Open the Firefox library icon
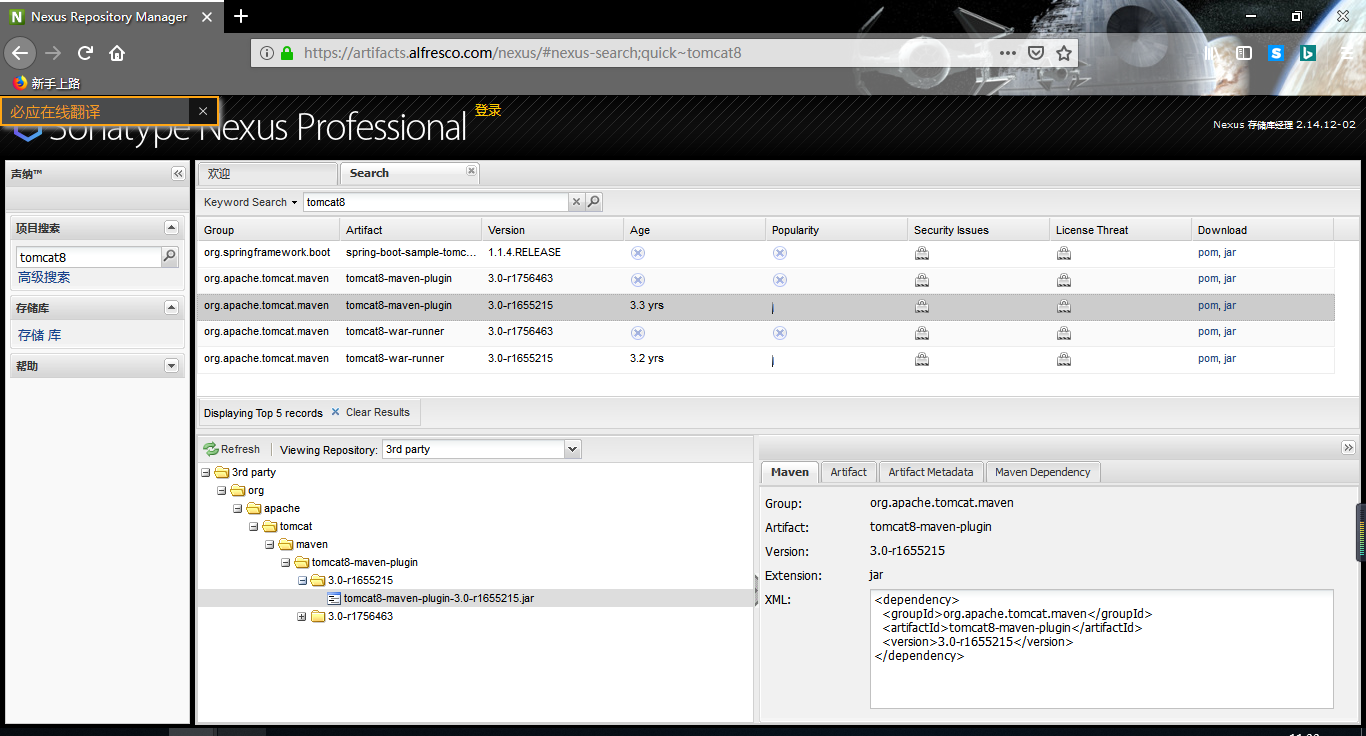The height and width of the screenshot is (736, 1366). click(1213, 53)
